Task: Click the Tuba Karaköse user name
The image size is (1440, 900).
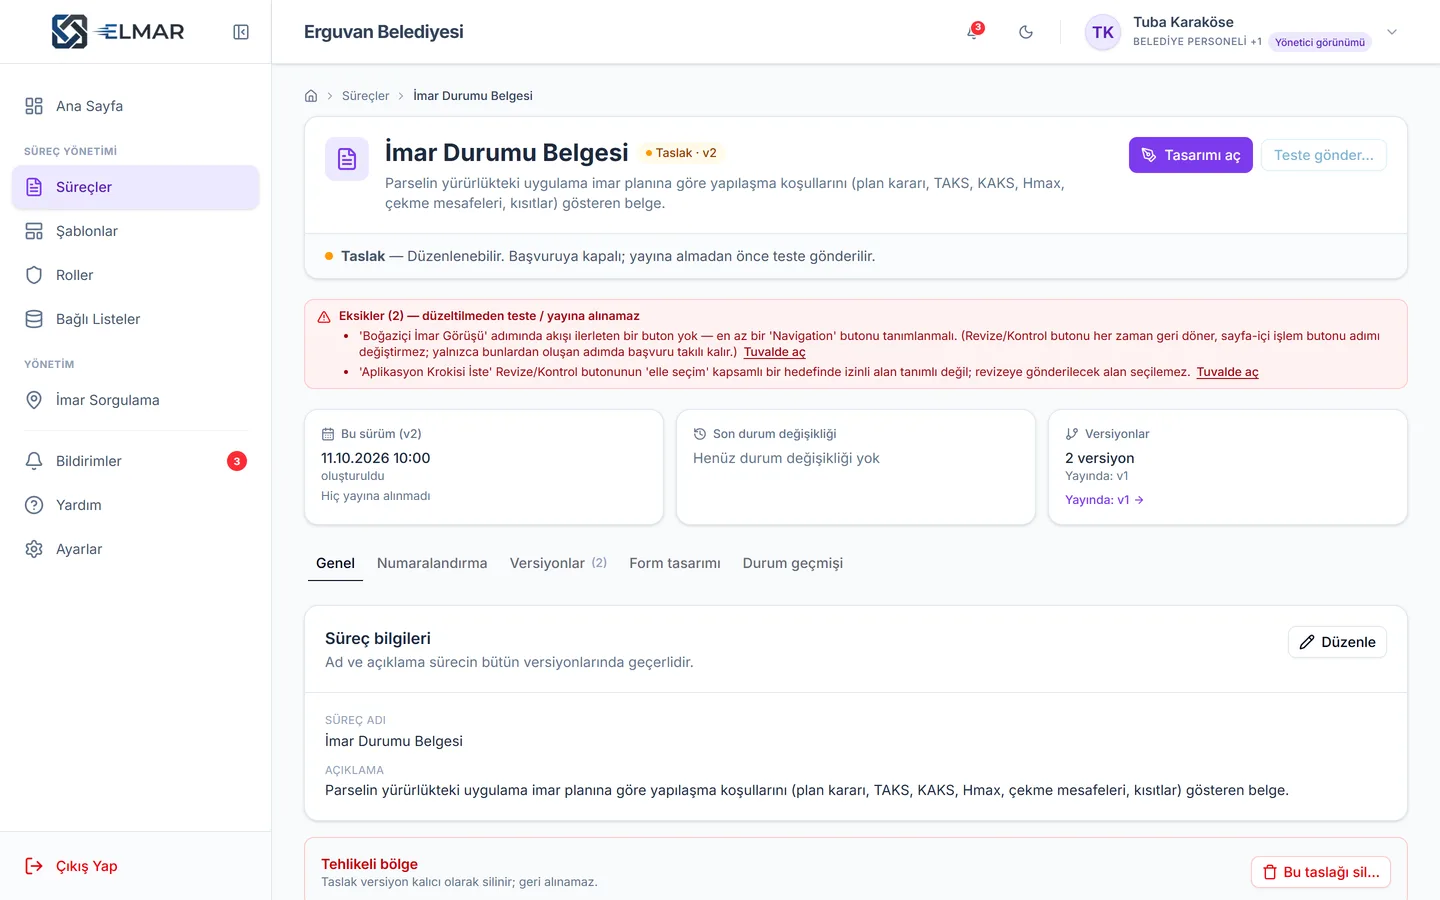Action: tap(1183, 22)
